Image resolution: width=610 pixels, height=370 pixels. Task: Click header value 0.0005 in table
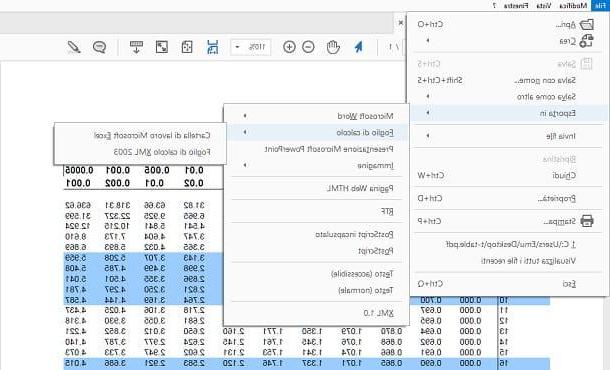pos(79,170)
